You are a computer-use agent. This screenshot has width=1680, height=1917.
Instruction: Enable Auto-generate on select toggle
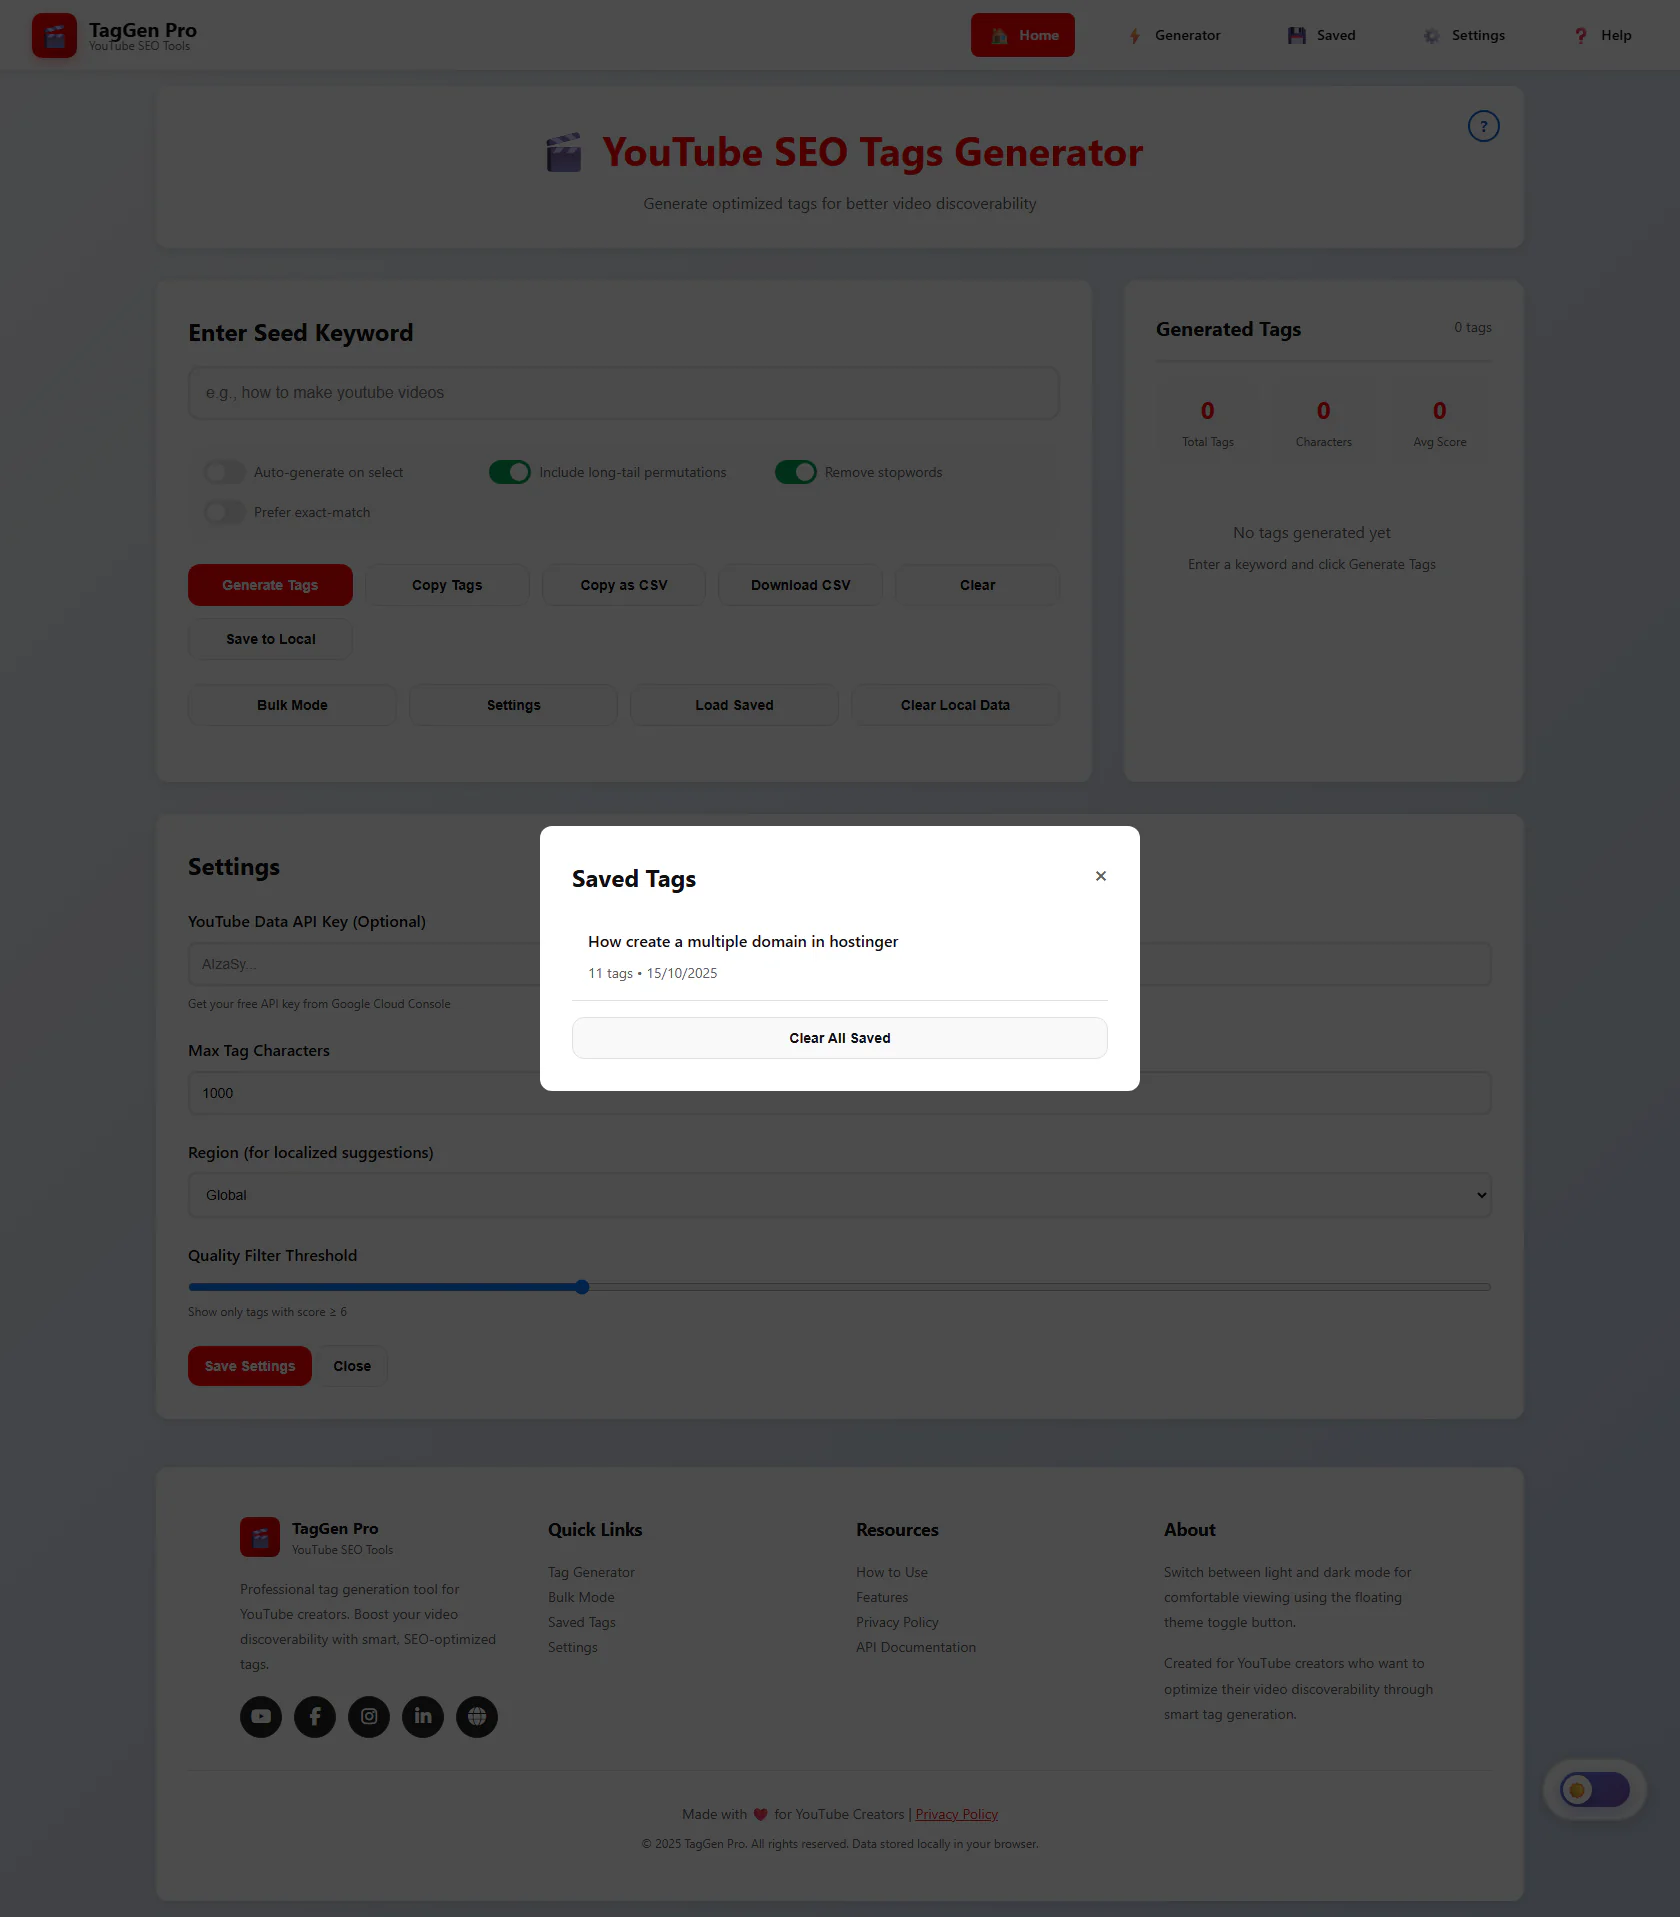(225, 472)
